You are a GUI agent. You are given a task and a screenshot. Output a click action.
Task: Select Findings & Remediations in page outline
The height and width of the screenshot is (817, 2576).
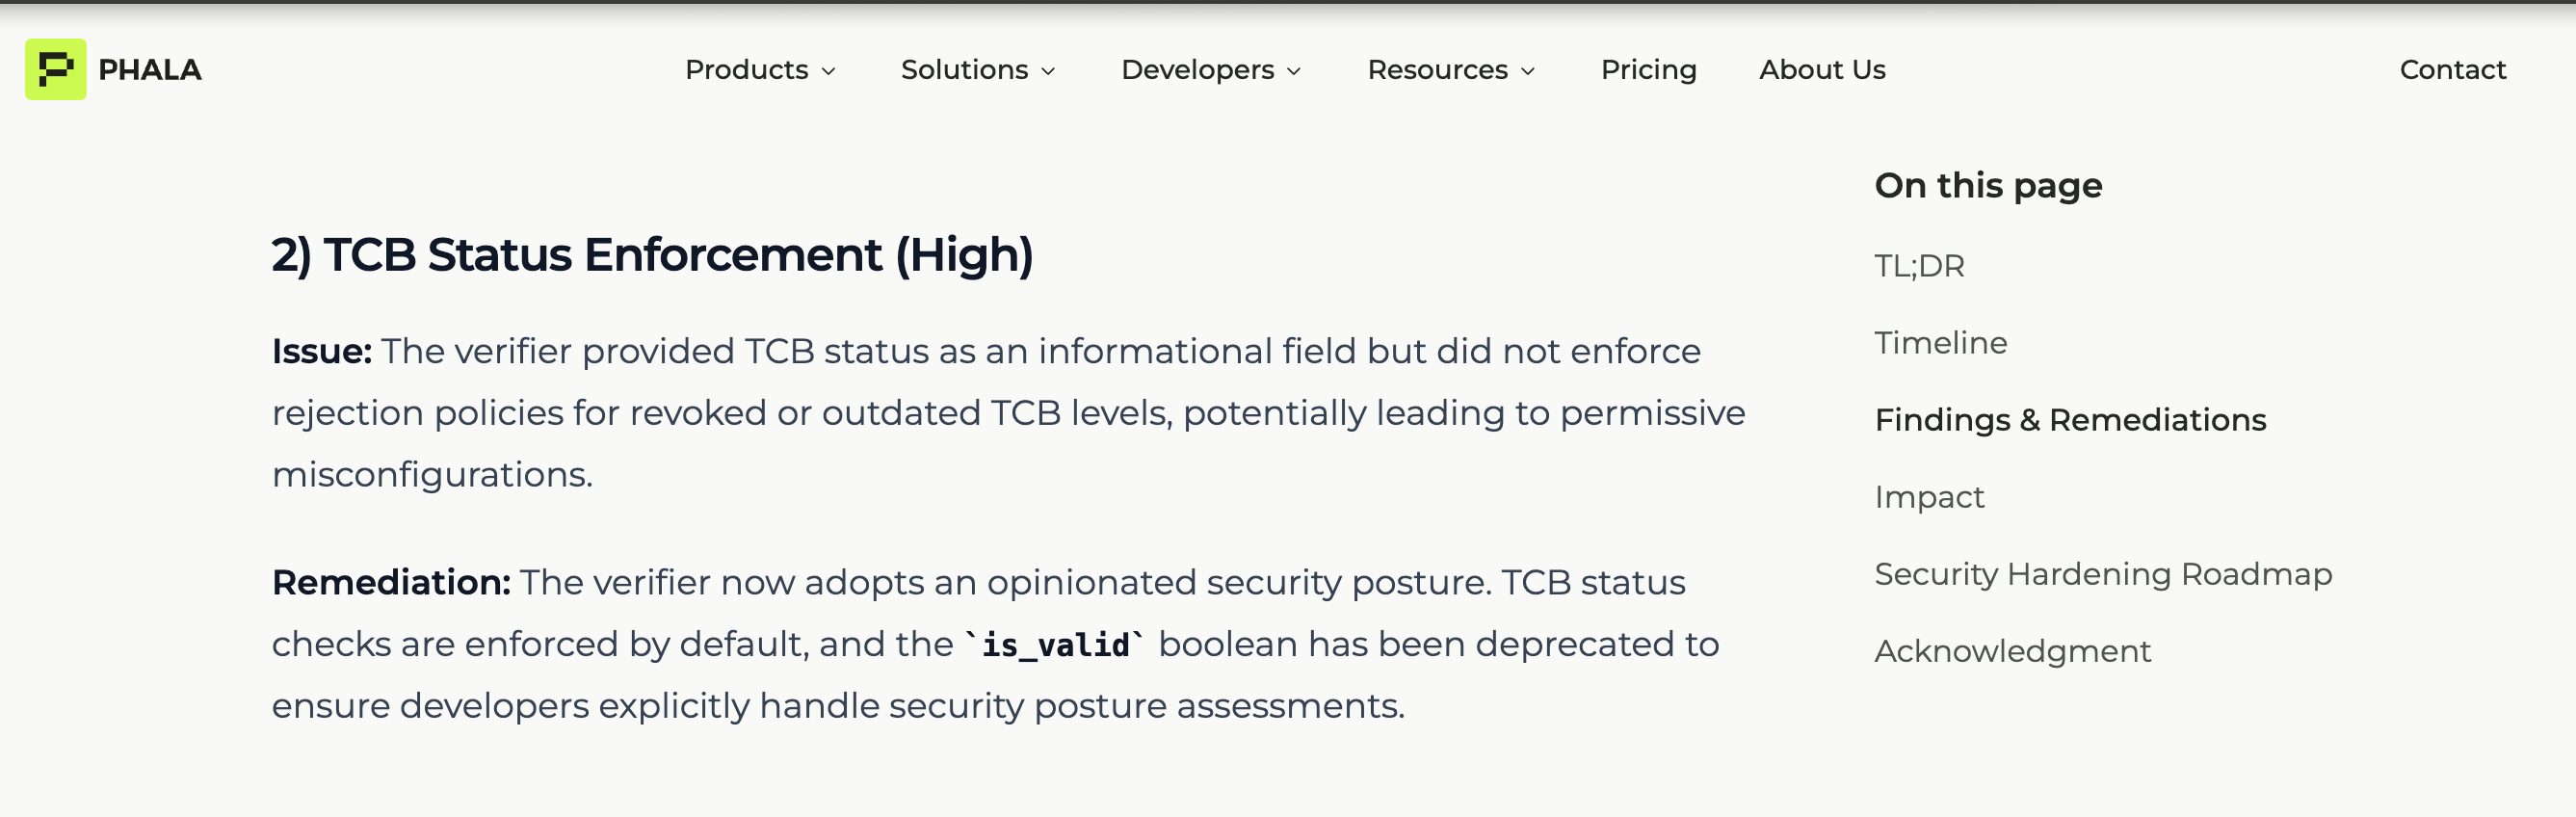[2070, 420]
